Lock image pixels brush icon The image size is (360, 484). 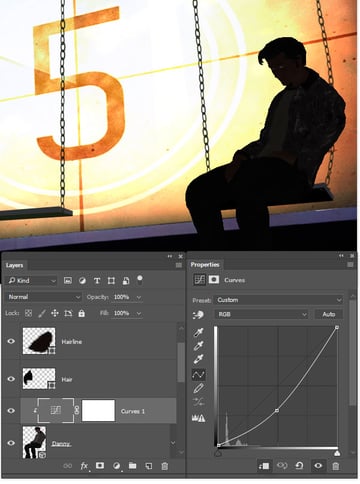42,313
